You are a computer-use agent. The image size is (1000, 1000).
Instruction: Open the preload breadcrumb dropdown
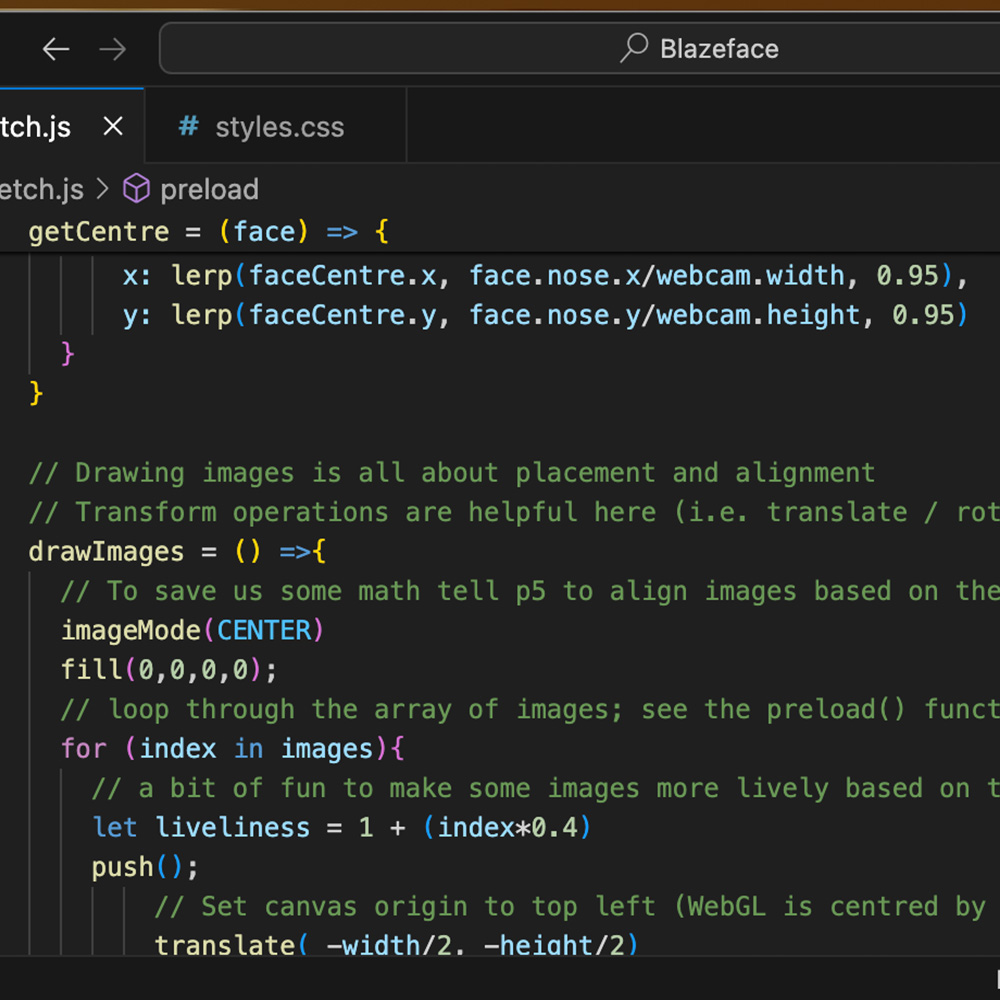pos(209,189)
